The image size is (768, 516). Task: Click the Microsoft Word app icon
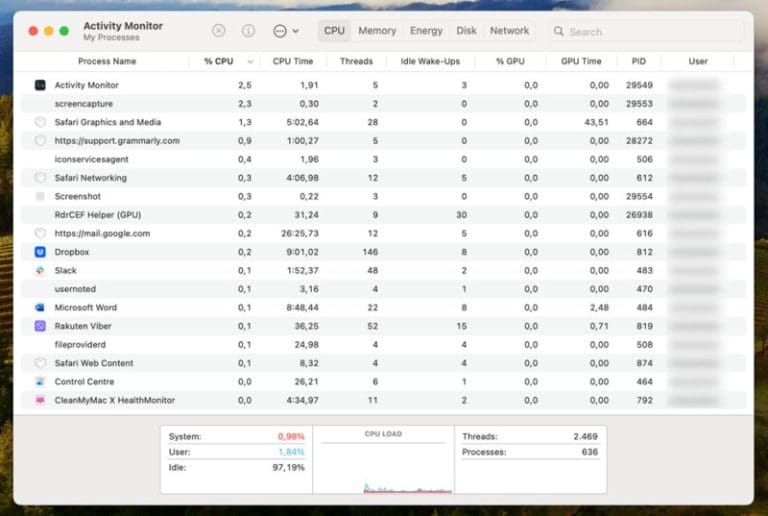click(40, 307)
